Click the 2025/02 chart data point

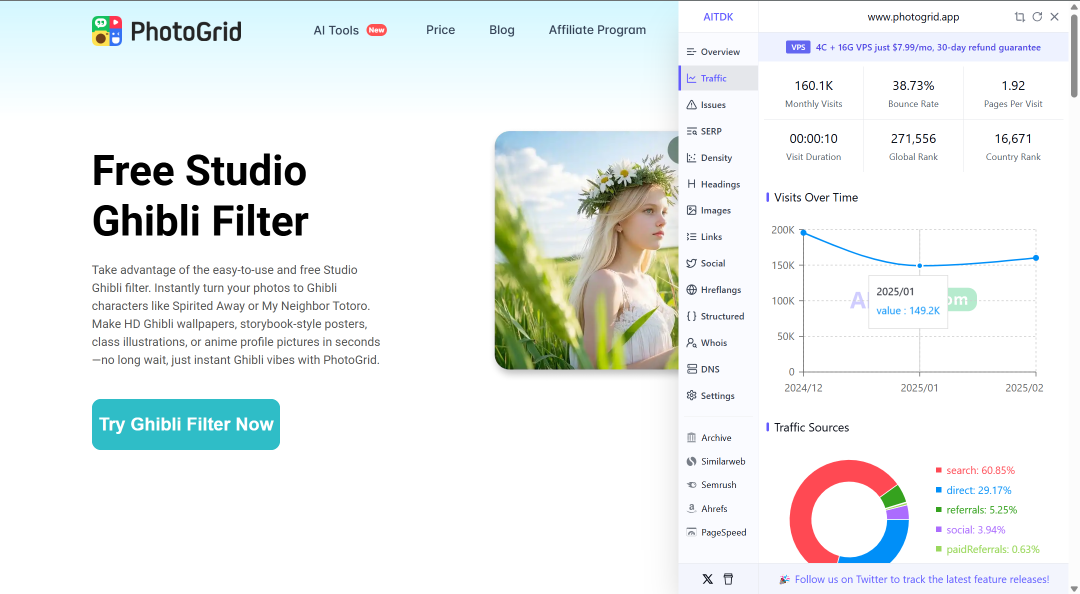pyautogui.click(x=1036, y=258)
